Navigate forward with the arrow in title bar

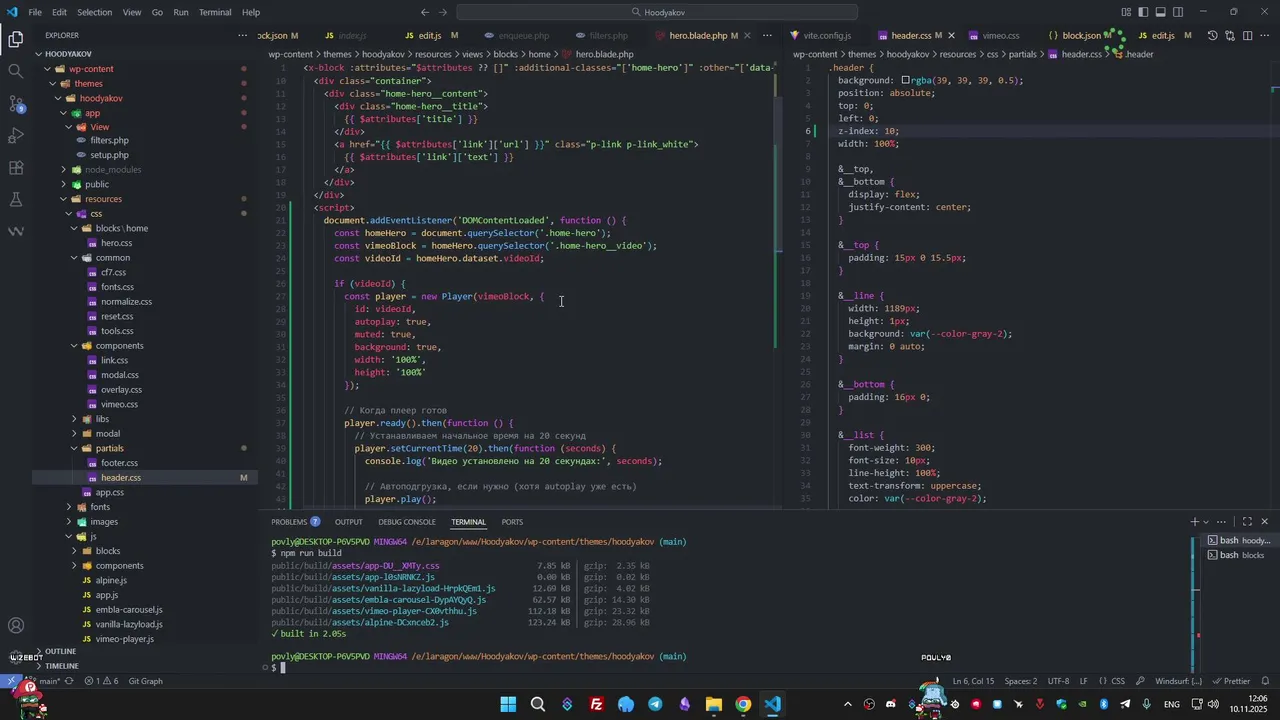point(444,12)
